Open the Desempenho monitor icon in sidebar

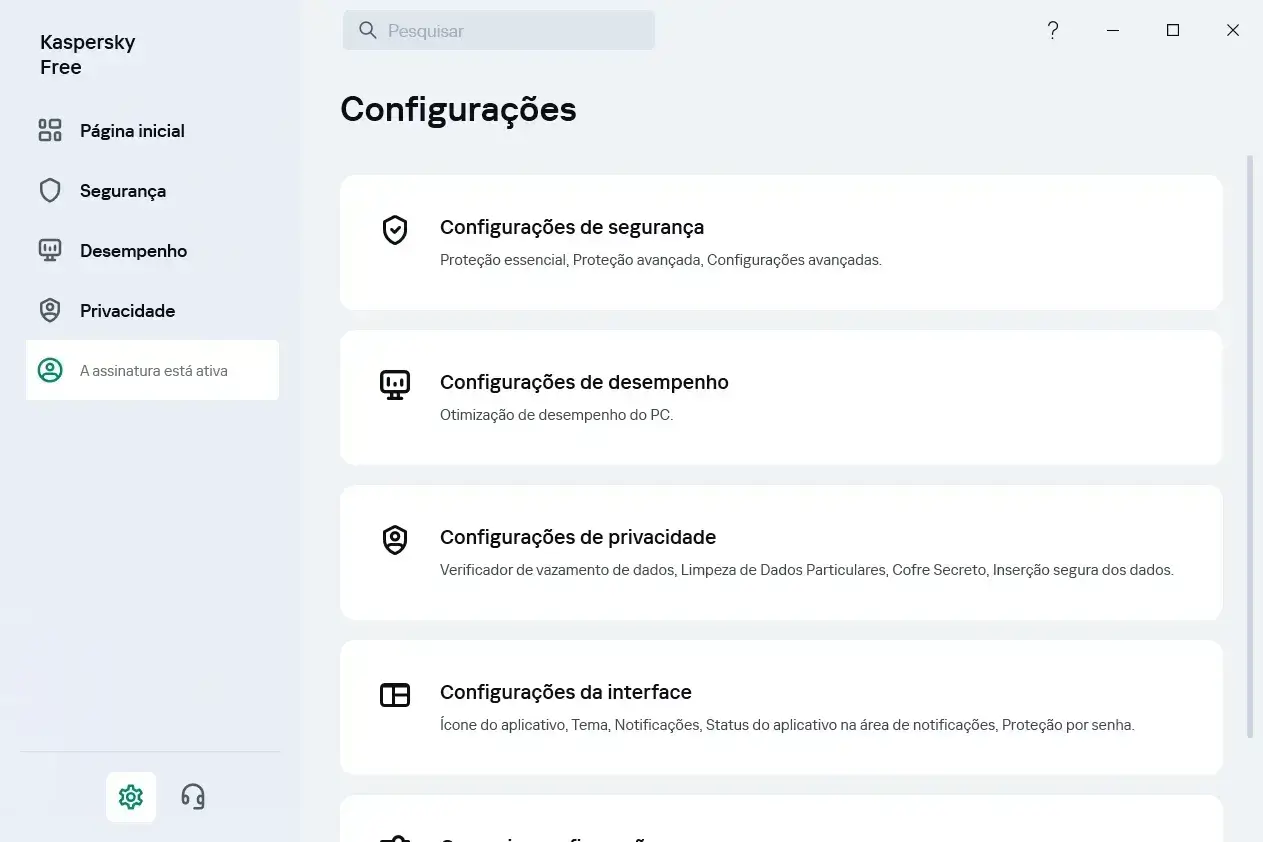(x=50, y=250)
